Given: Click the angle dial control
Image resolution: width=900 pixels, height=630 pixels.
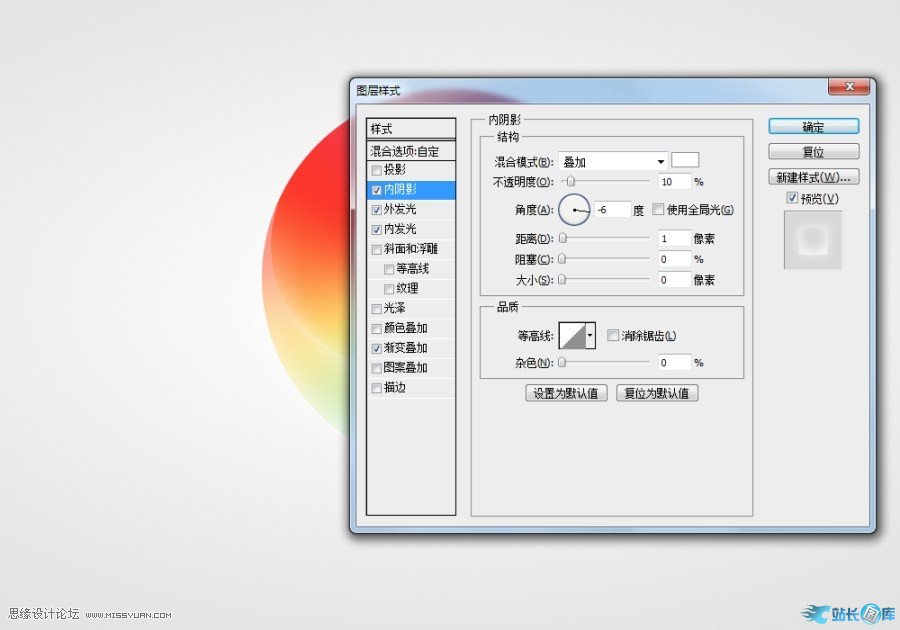Looking at the screenshot, I should coord(575,210).
